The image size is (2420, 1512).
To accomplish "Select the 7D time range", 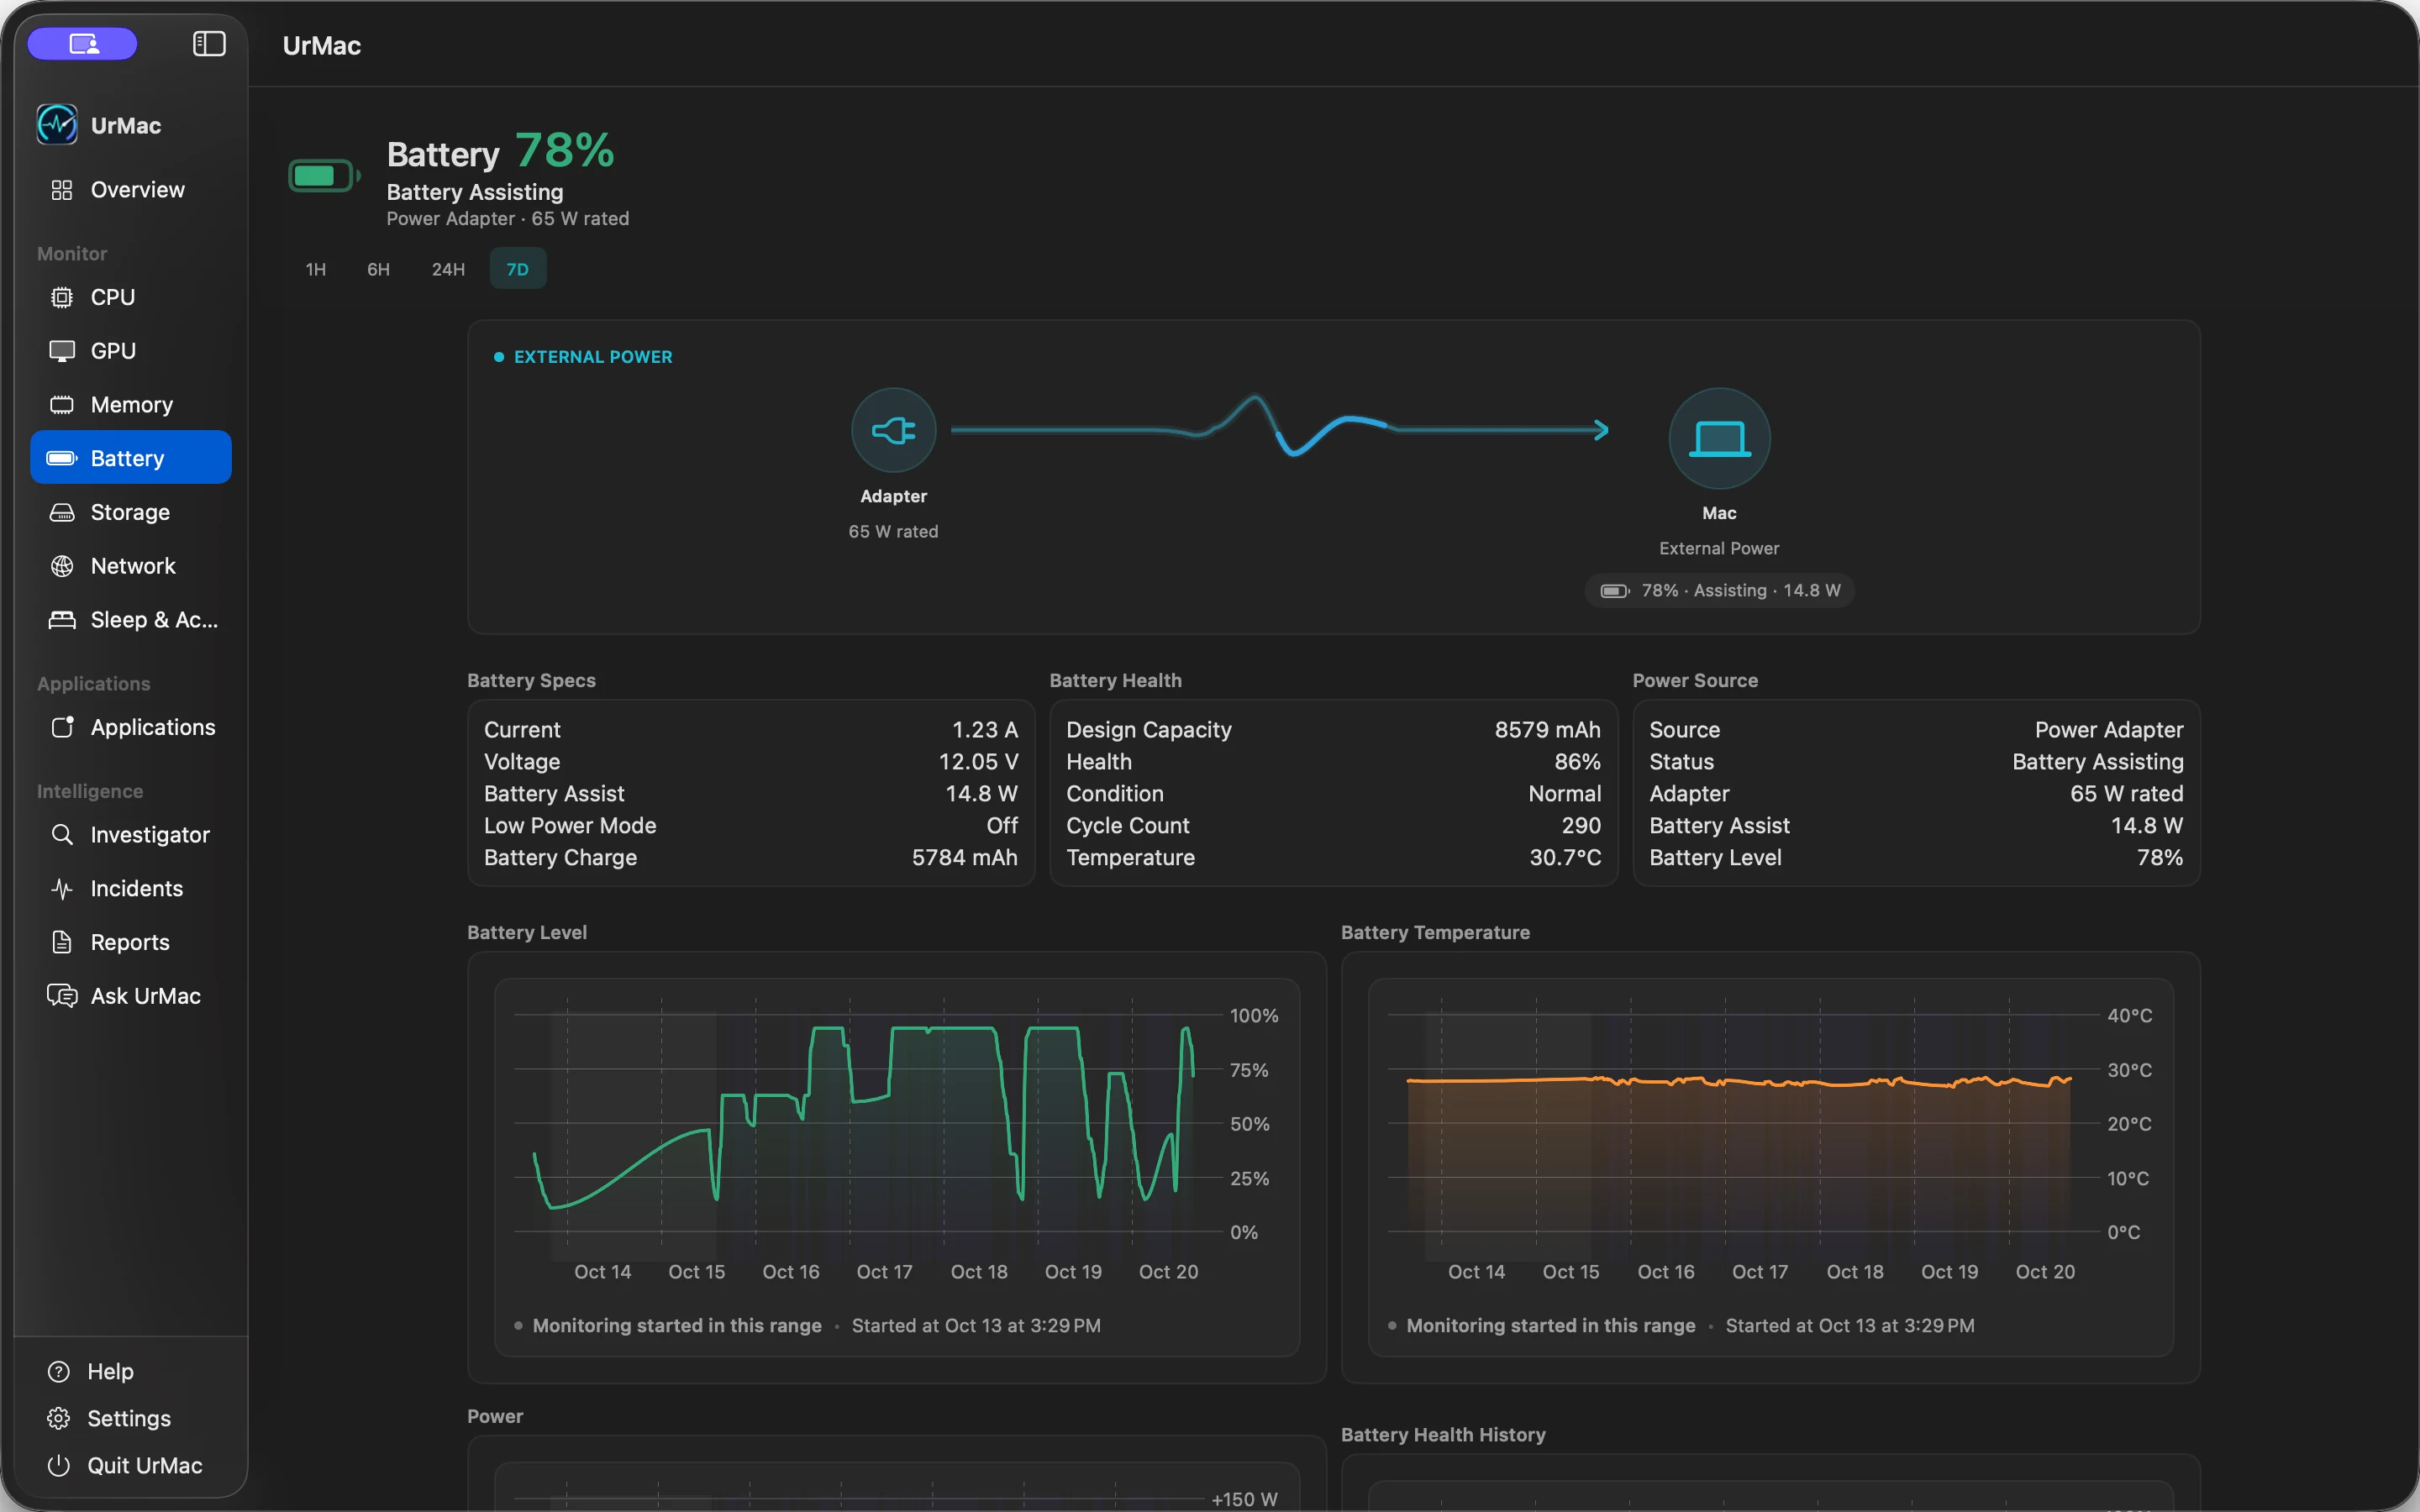I will pyautogui.click(x=518, y=269).
